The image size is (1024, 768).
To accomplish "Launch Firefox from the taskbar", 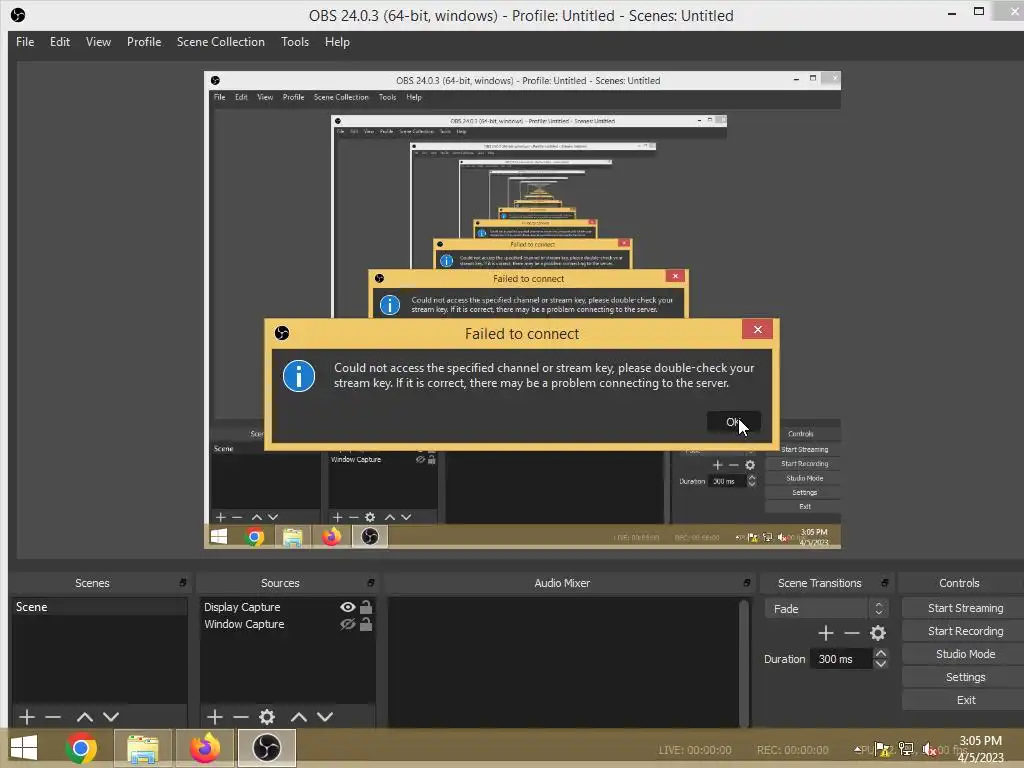I will [204, 748].
